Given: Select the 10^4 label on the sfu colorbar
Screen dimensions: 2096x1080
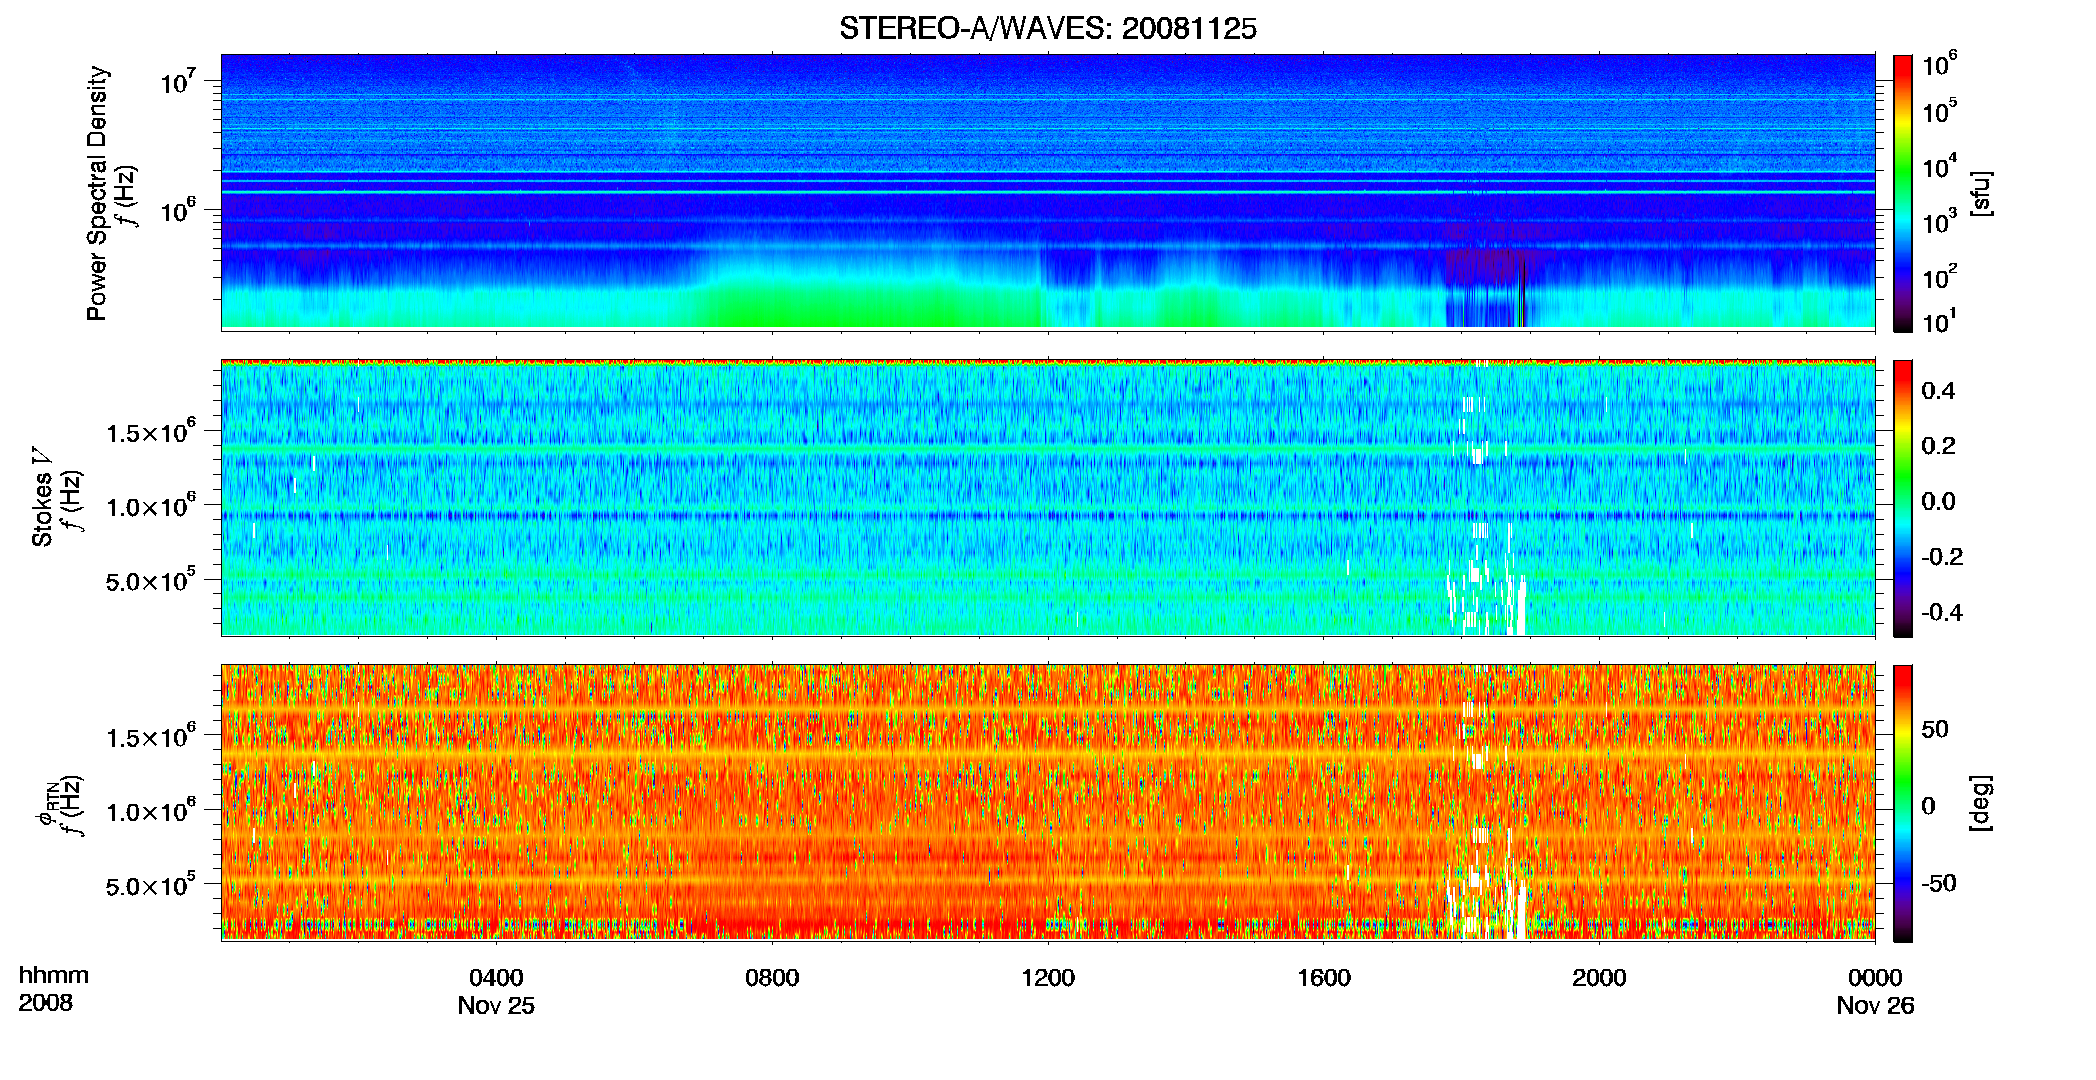Looking at the screenshot, I should (1939, 166).
